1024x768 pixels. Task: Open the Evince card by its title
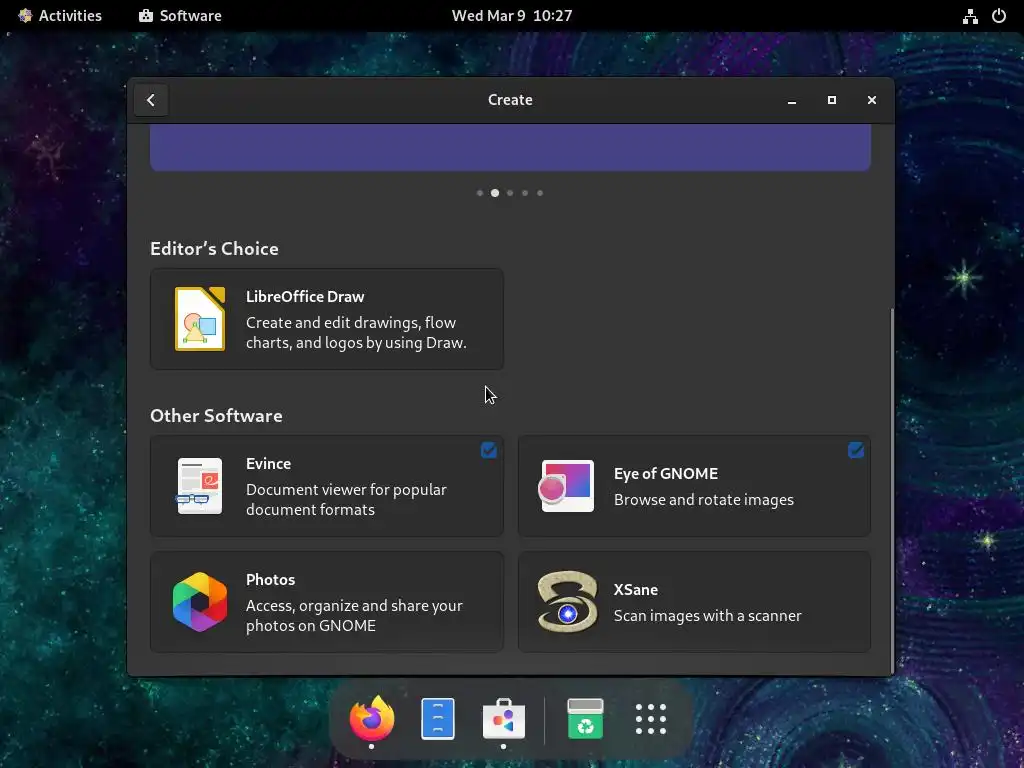268,464
